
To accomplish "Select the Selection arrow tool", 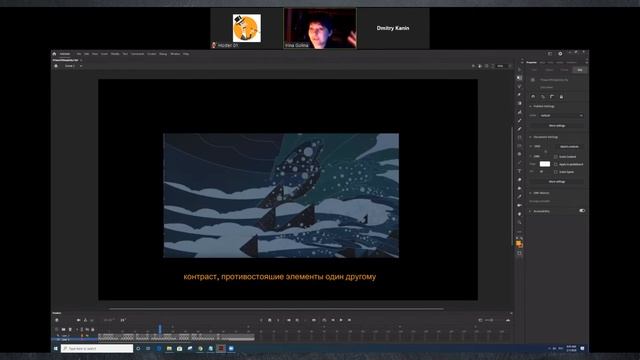I will pyautogui.click(x=519, y=69).
